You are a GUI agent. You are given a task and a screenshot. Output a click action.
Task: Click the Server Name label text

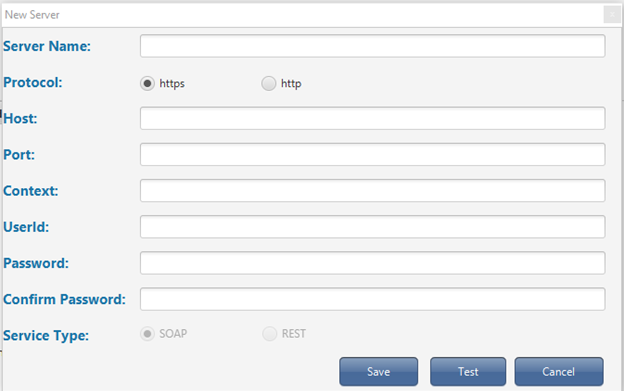click(47, 46)
